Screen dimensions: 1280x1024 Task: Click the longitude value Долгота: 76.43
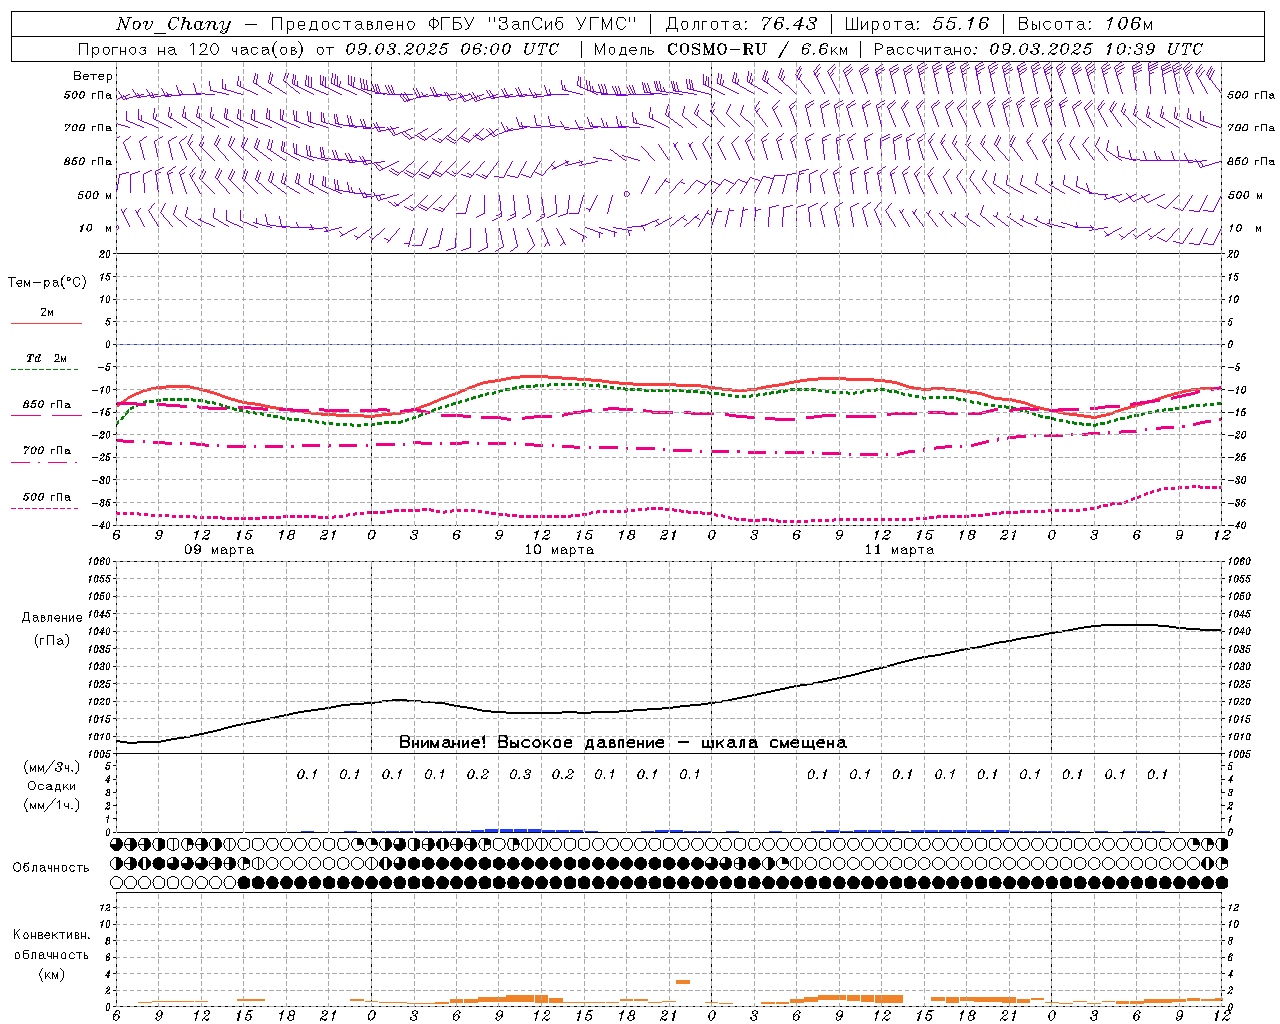coord(741,24)
